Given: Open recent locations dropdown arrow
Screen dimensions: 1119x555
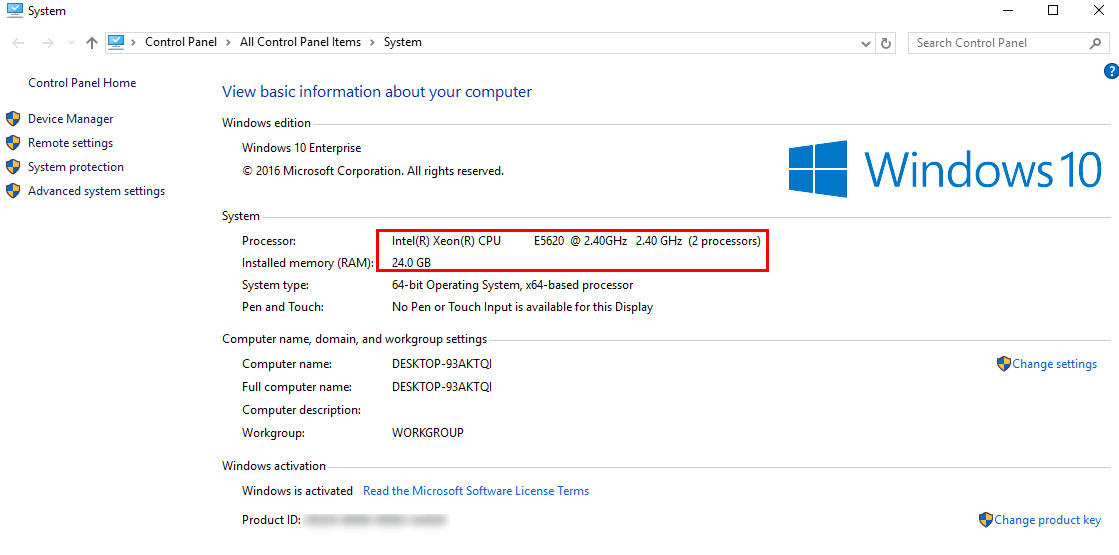Looking at the screenshot, I should click(x=70, y=43).
